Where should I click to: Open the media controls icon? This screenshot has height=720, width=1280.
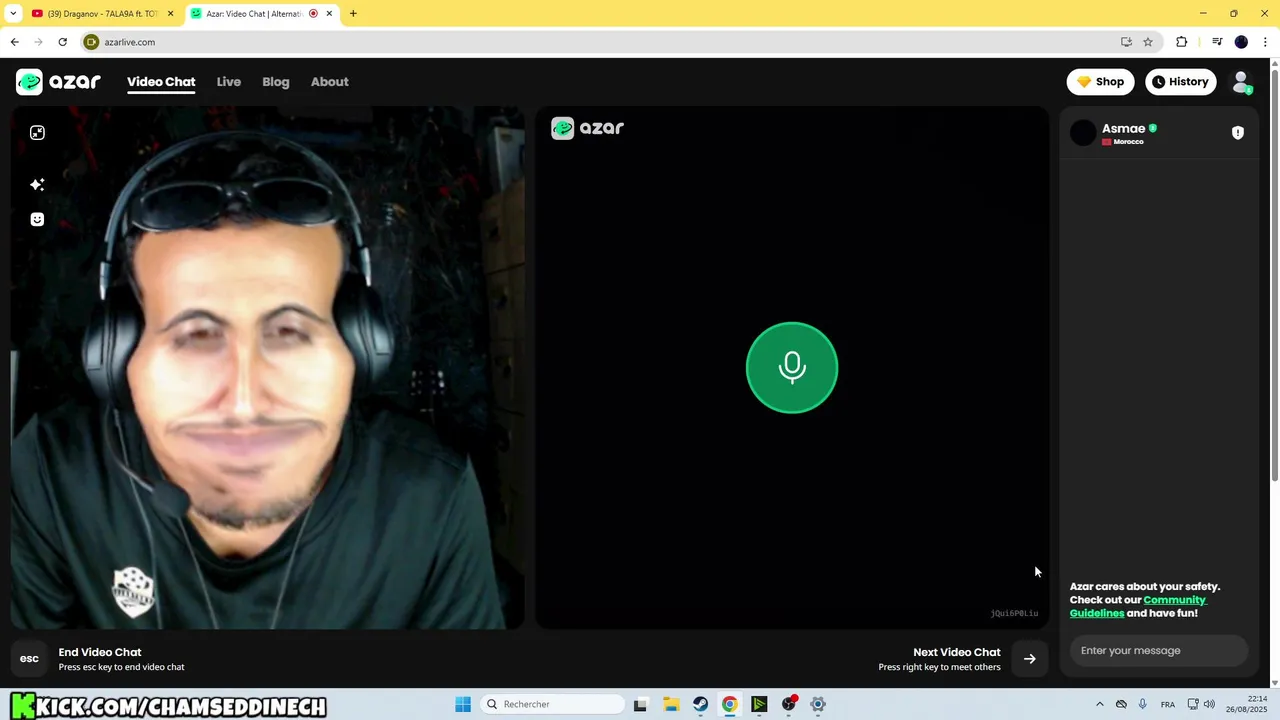(x=1217, y=42)
